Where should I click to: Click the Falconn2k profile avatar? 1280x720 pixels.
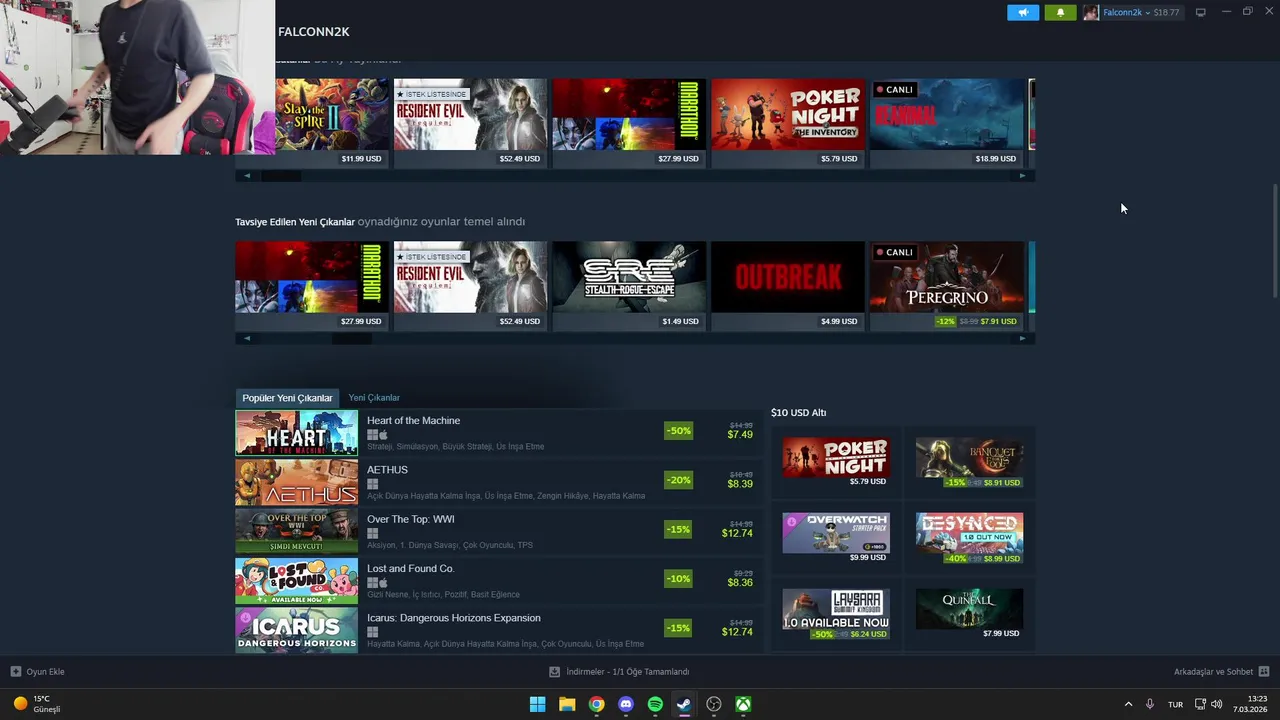coord(1091,12)
